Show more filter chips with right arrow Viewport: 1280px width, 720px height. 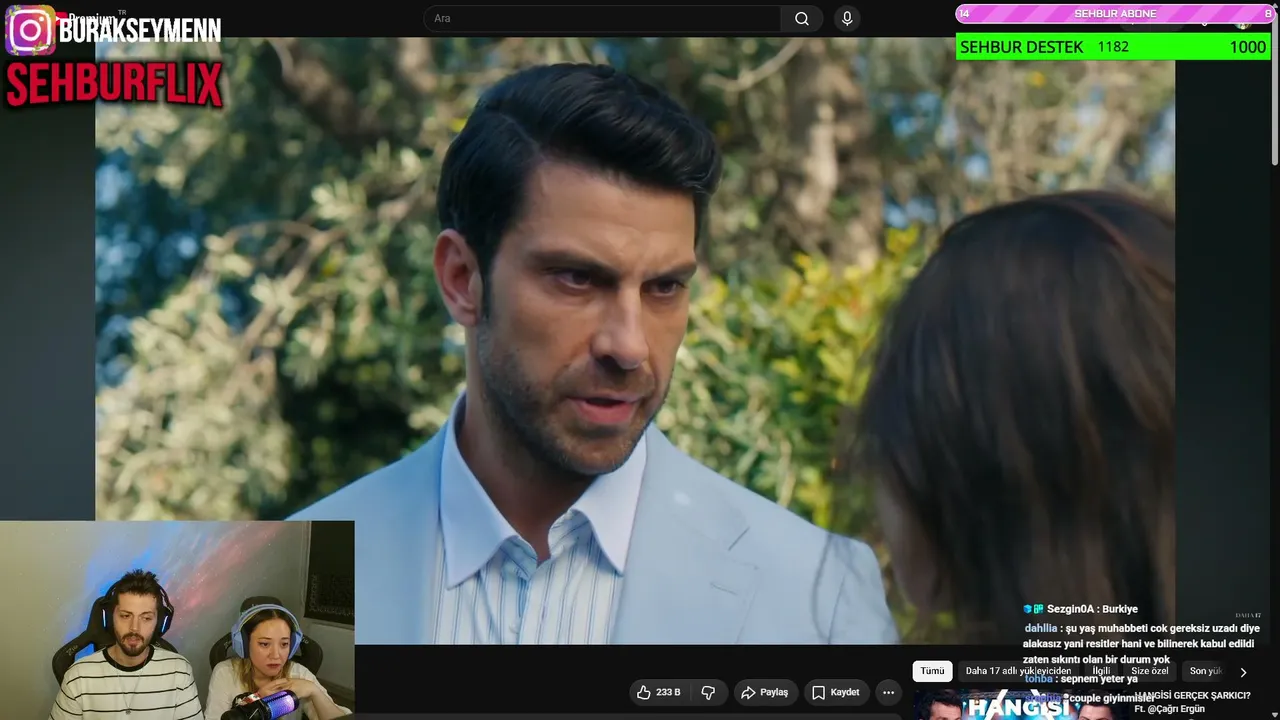click(x=1243, y=672)
